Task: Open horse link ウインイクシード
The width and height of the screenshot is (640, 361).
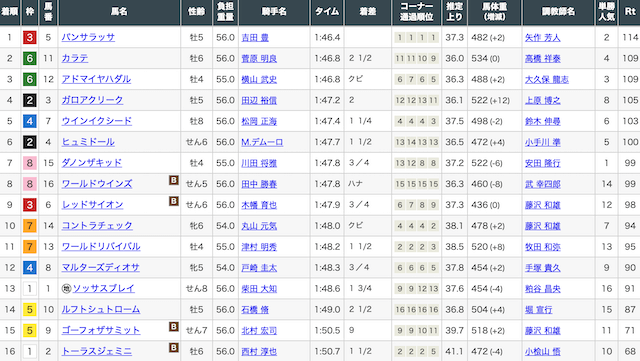Action: tap(97, 121)
